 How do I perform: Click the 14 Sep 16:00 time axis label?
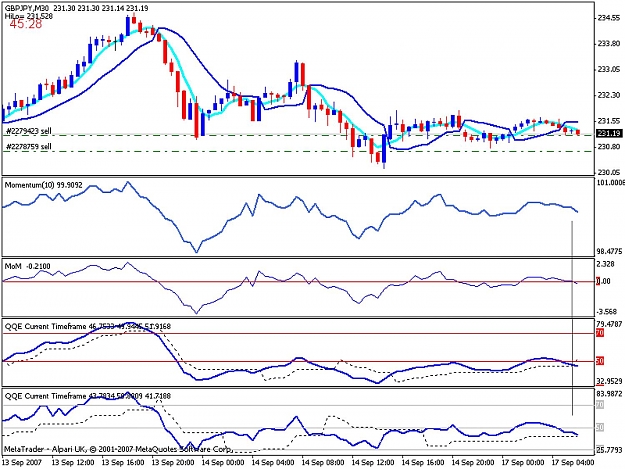tap(423, 462)
